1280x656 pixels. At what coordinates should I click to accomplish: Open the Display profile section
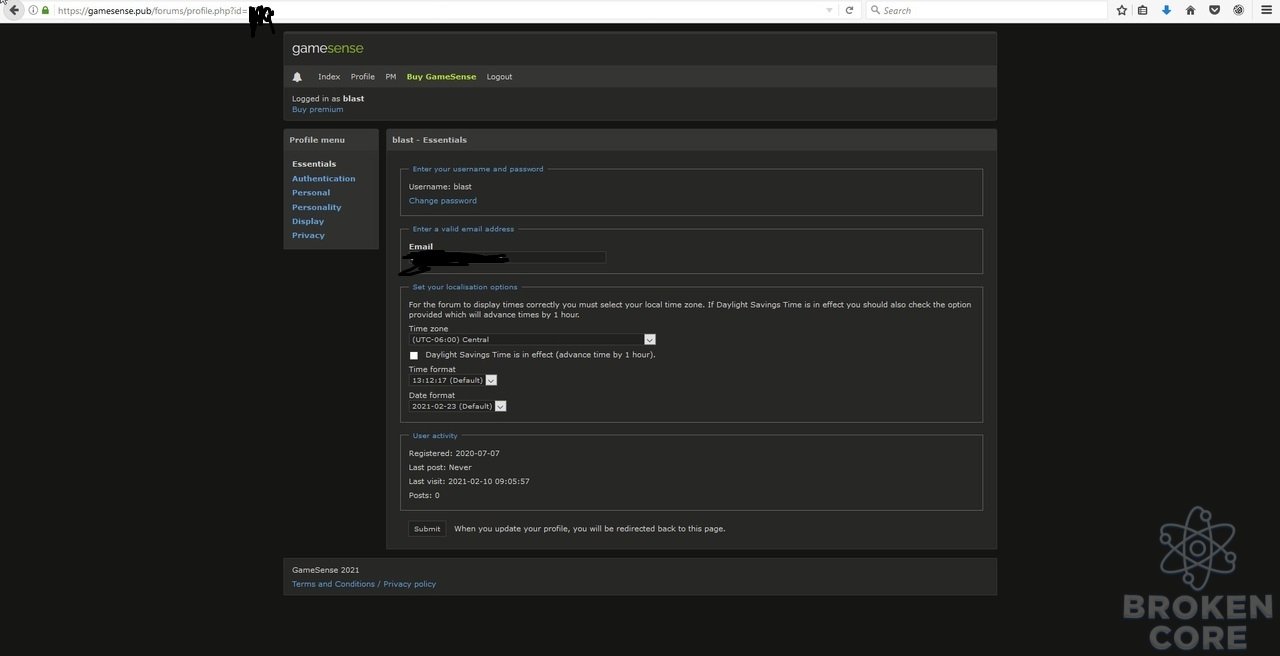(308, 221)
